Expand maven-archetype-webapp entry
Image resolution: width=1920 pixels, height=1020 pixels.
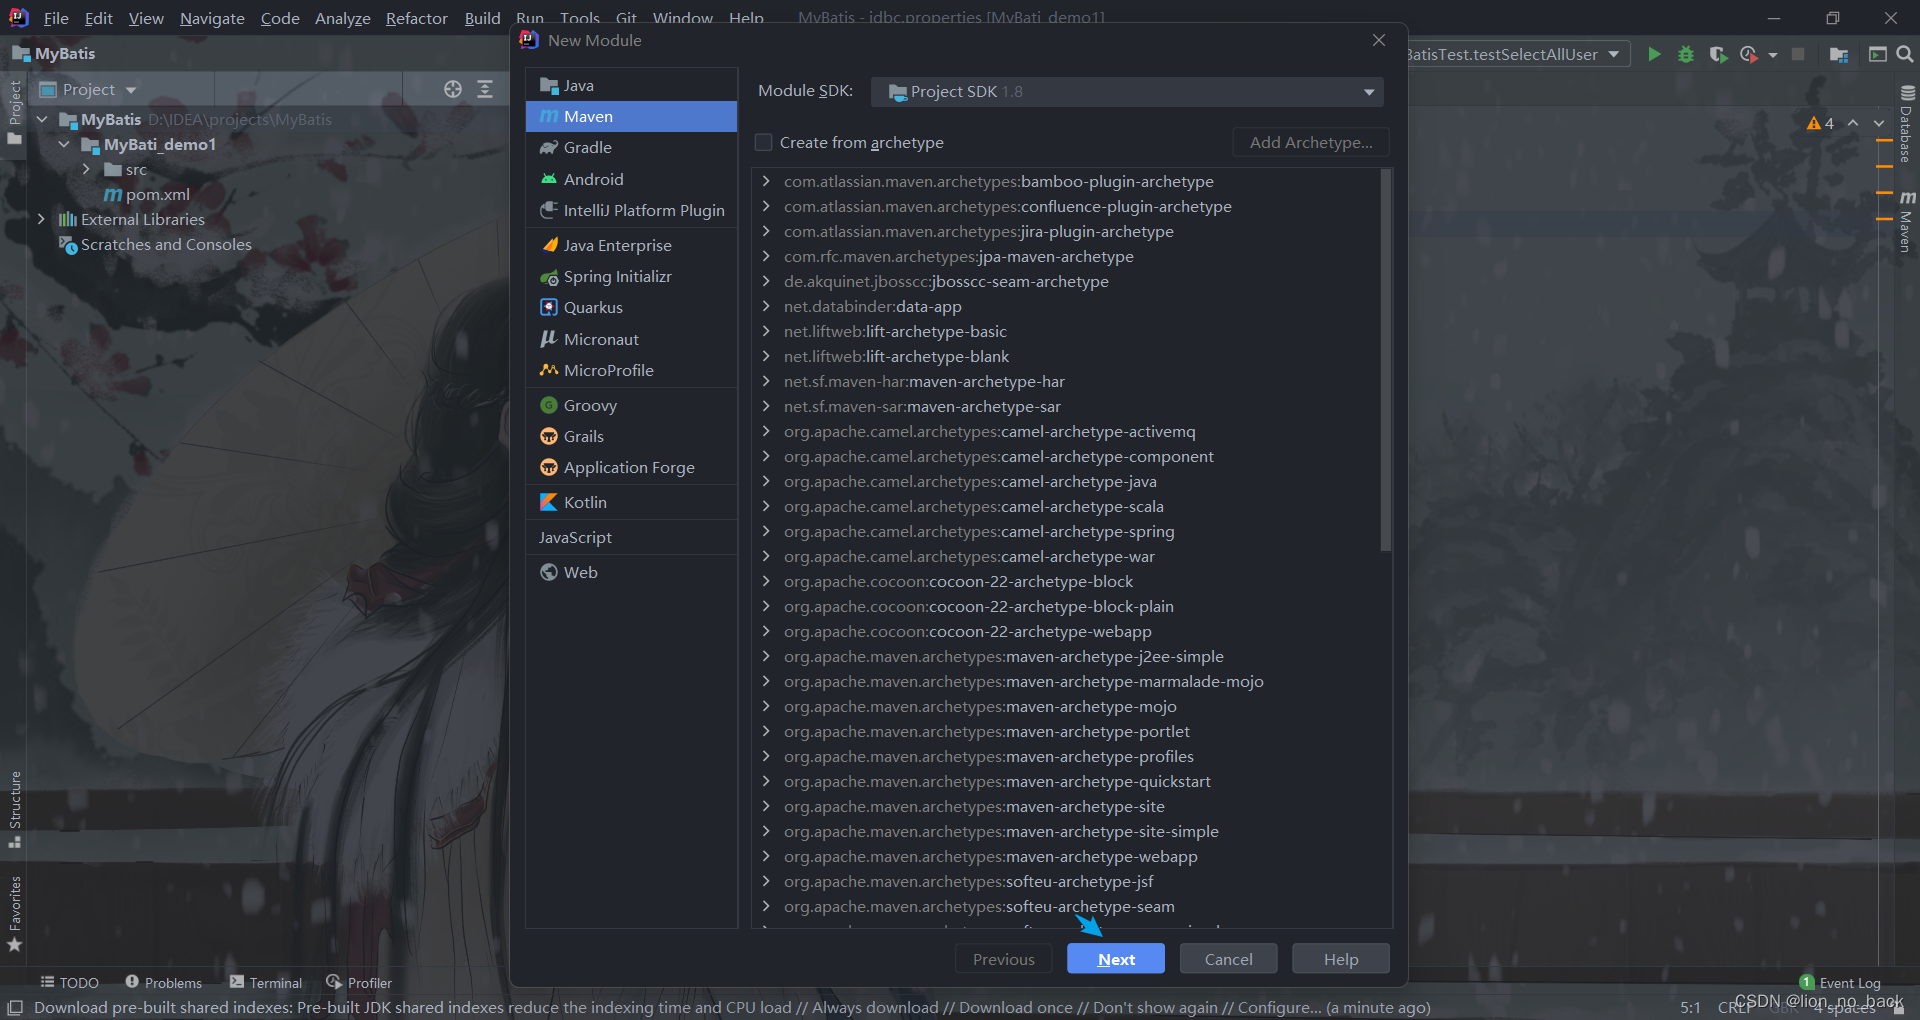[766, 856]
